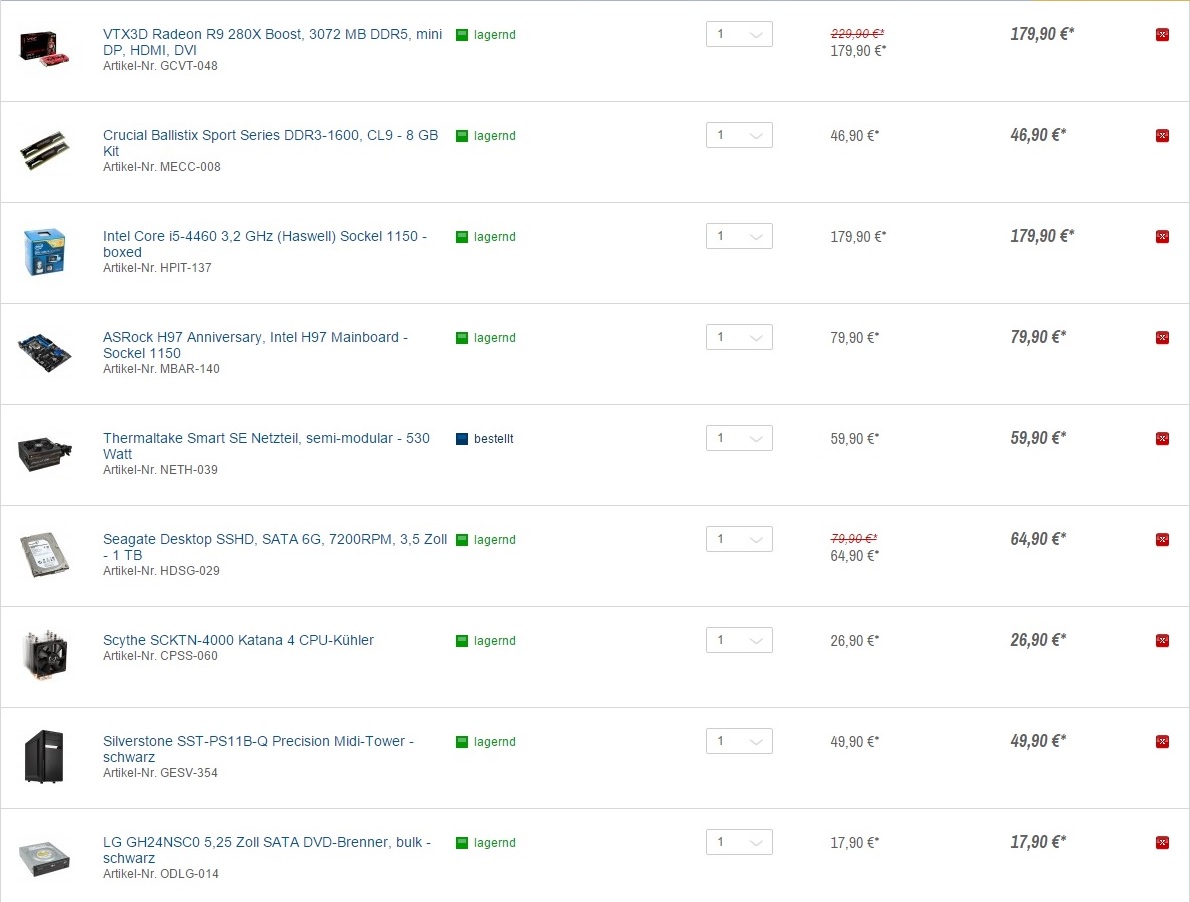Follow ASRock H97 Anniversary mainboard link
1190x902 pixels.
(256, 344)
